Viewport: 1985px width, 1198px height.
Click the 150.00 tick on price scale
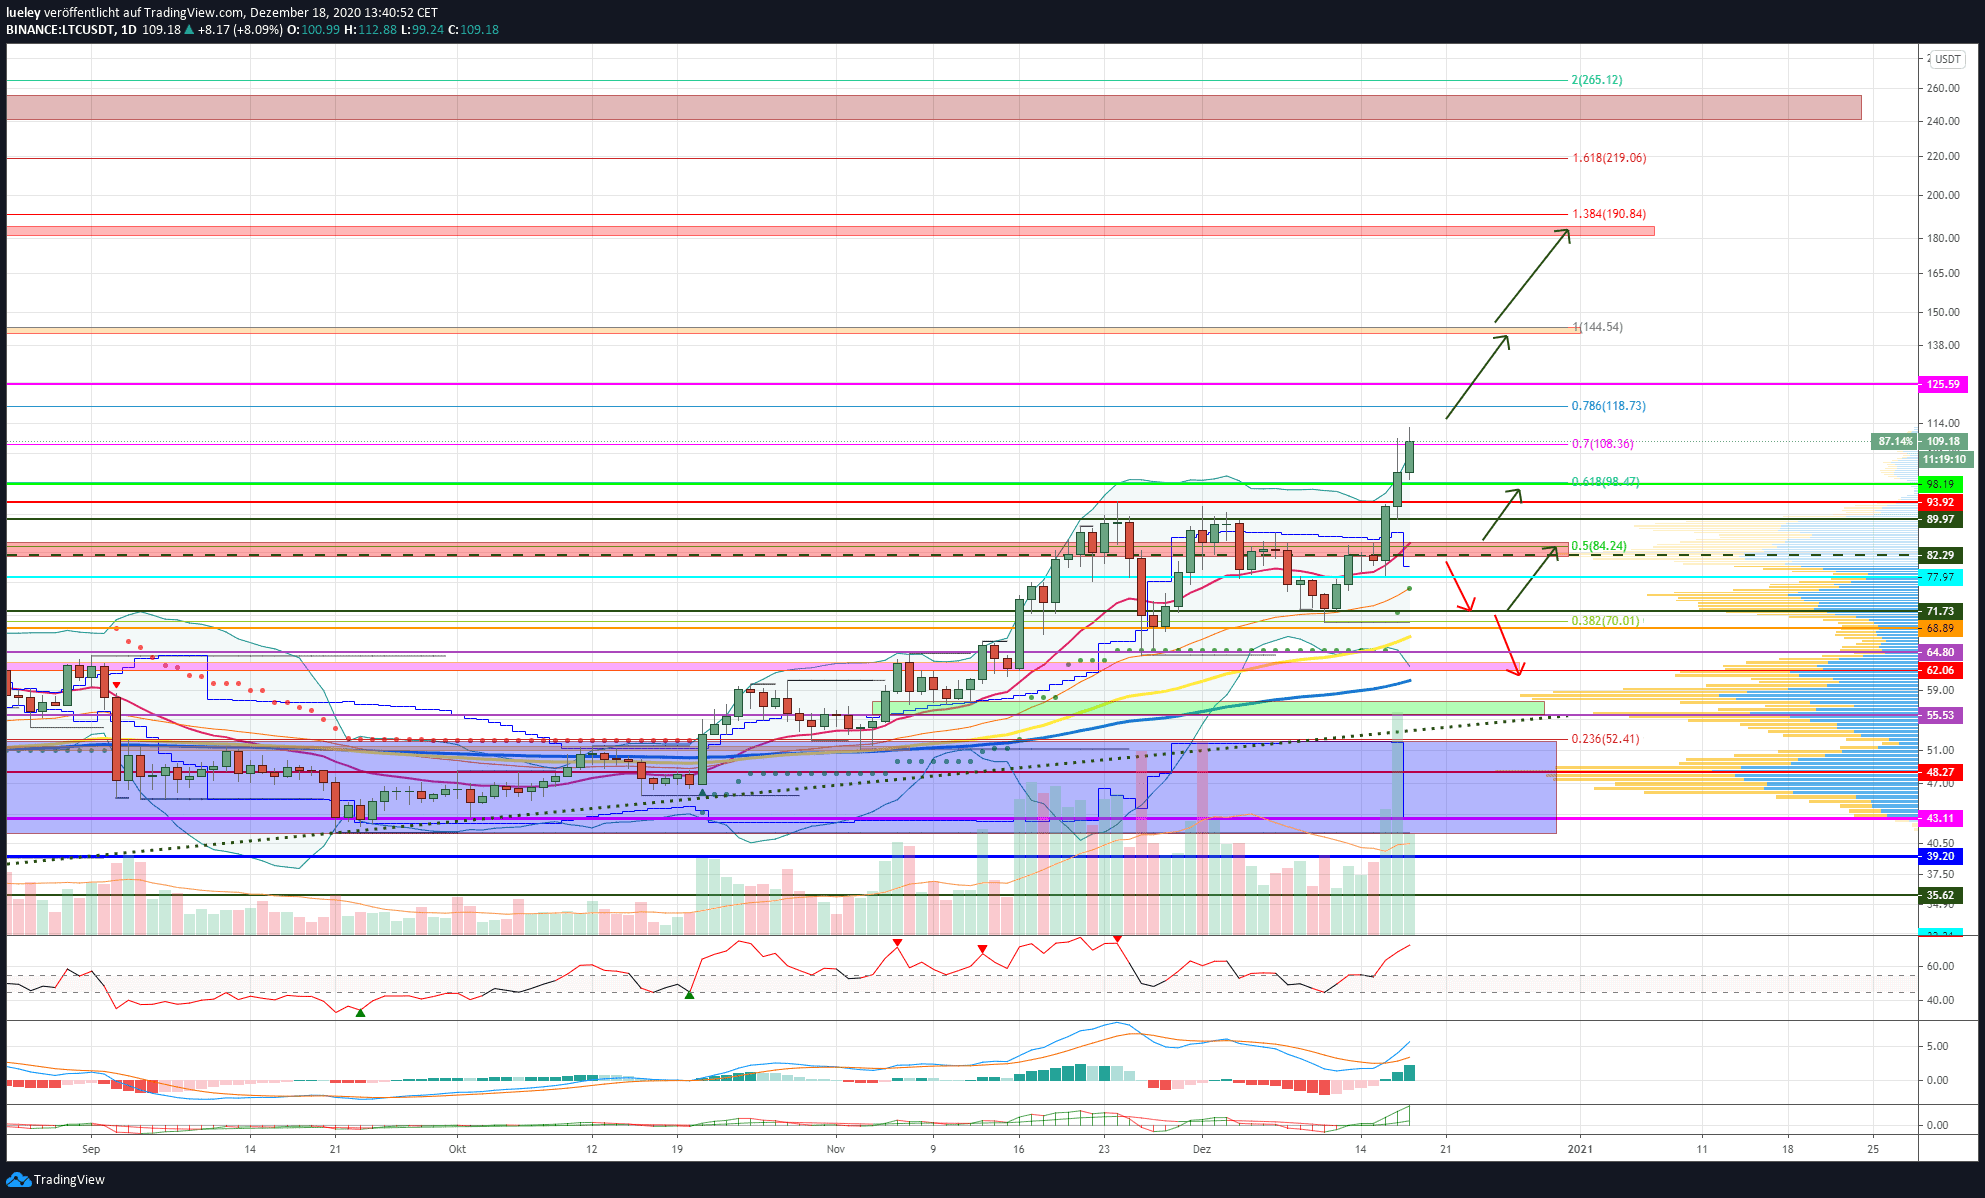tap(1943, 312)
